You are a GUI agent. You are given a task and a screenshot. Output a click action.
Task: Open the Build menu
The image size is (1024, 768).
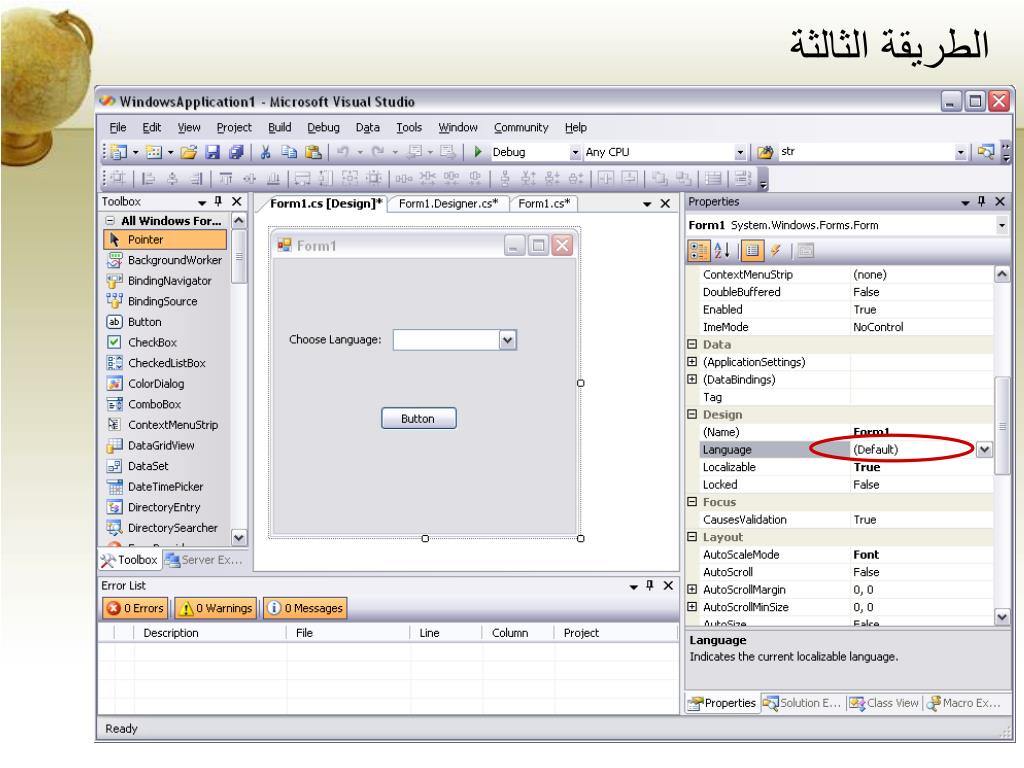[280, 127]
